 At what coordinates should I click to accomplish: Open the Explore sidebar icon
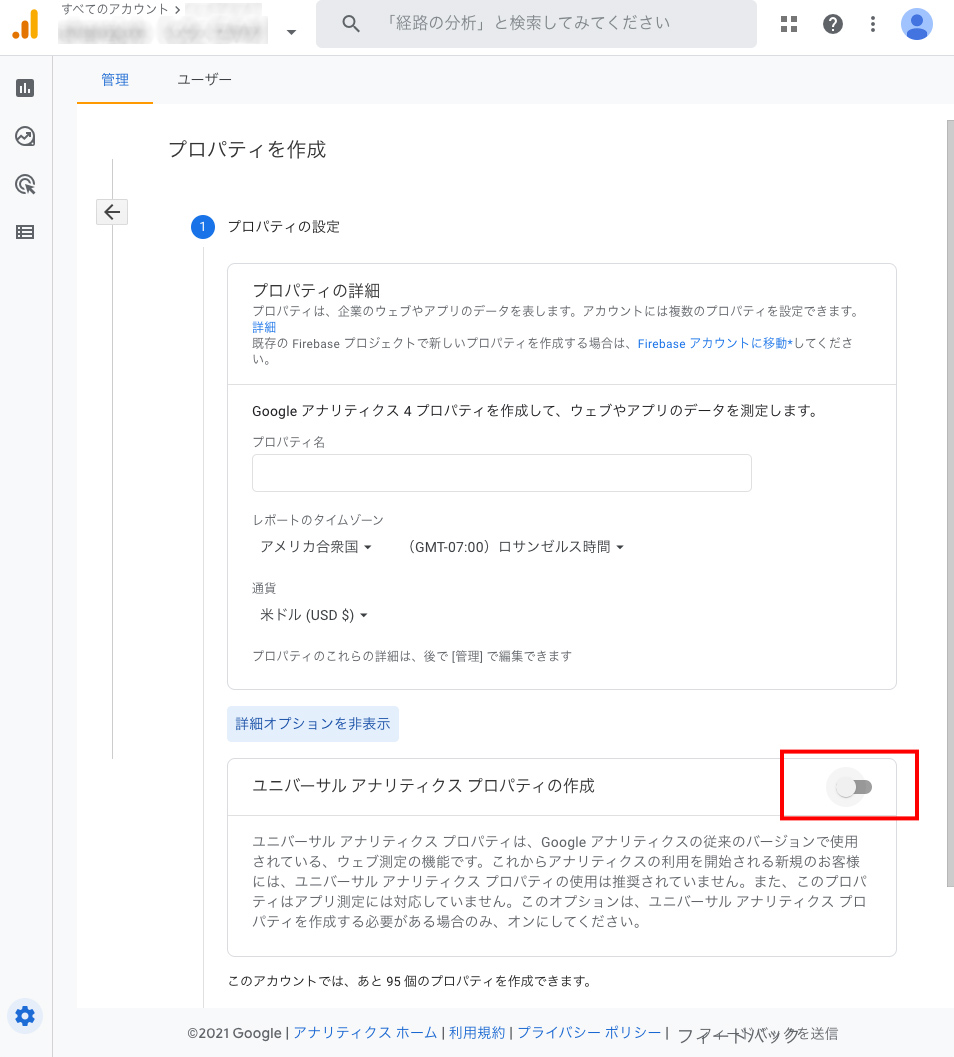pyautogui.click(x=25, y=136)
